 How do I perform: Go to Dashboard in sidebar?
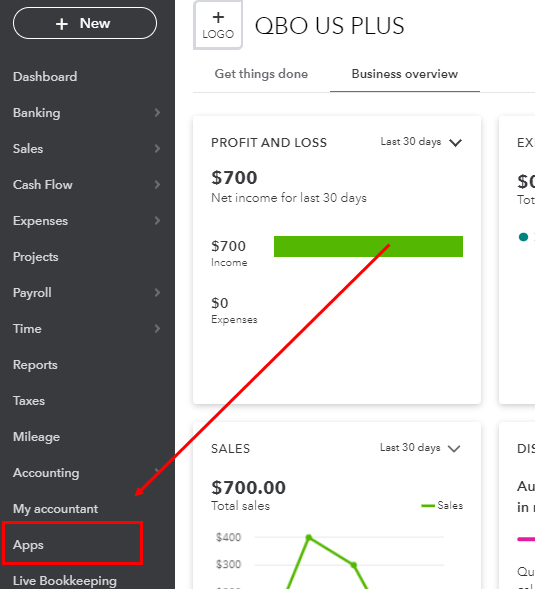click(x=45, y=77)
